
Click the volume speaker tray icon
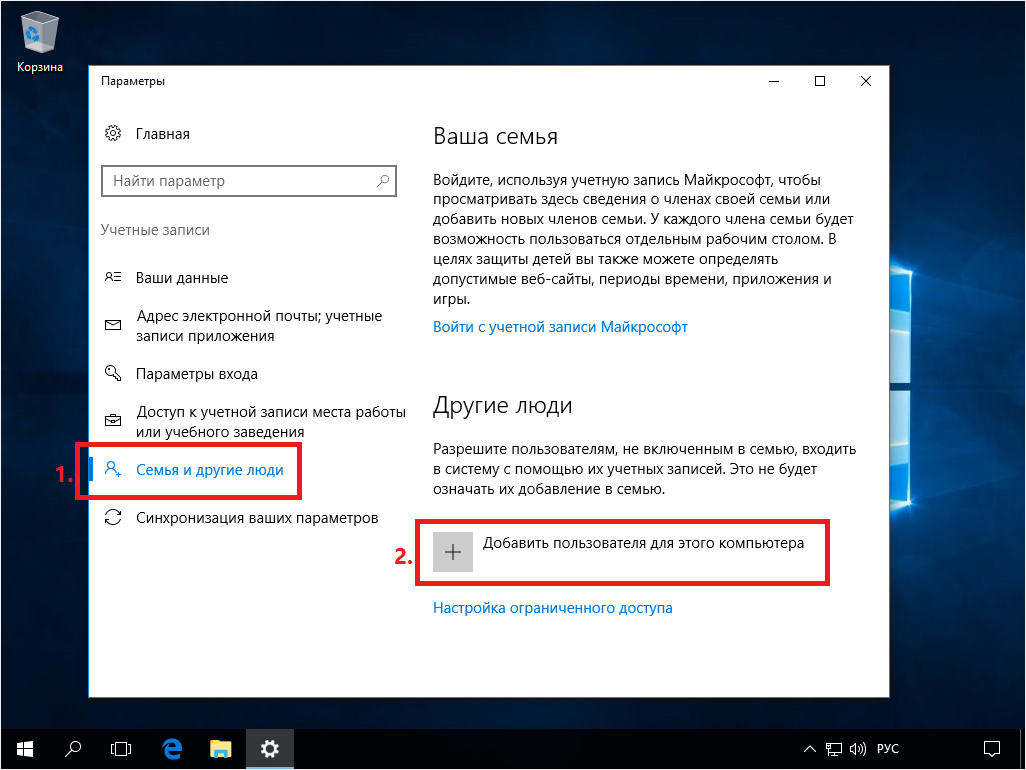click(x=858, y=748)
